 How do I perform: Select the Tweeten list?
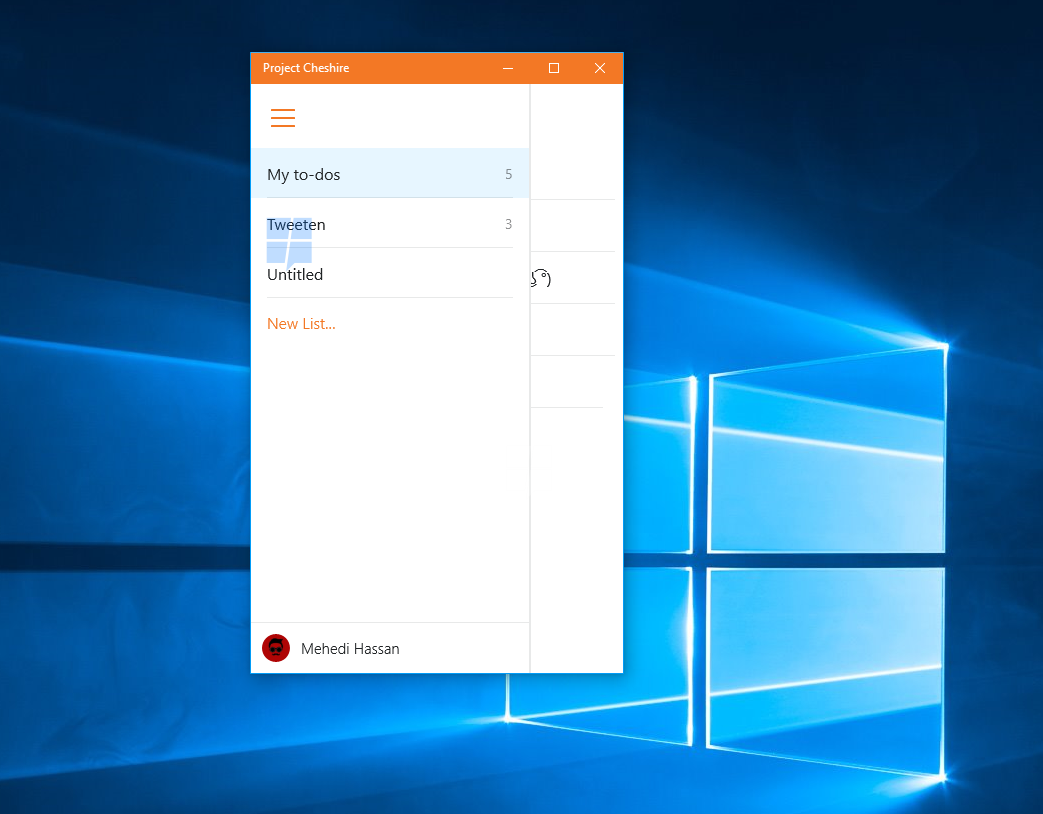pyautogui.click(x=390, y=223)
